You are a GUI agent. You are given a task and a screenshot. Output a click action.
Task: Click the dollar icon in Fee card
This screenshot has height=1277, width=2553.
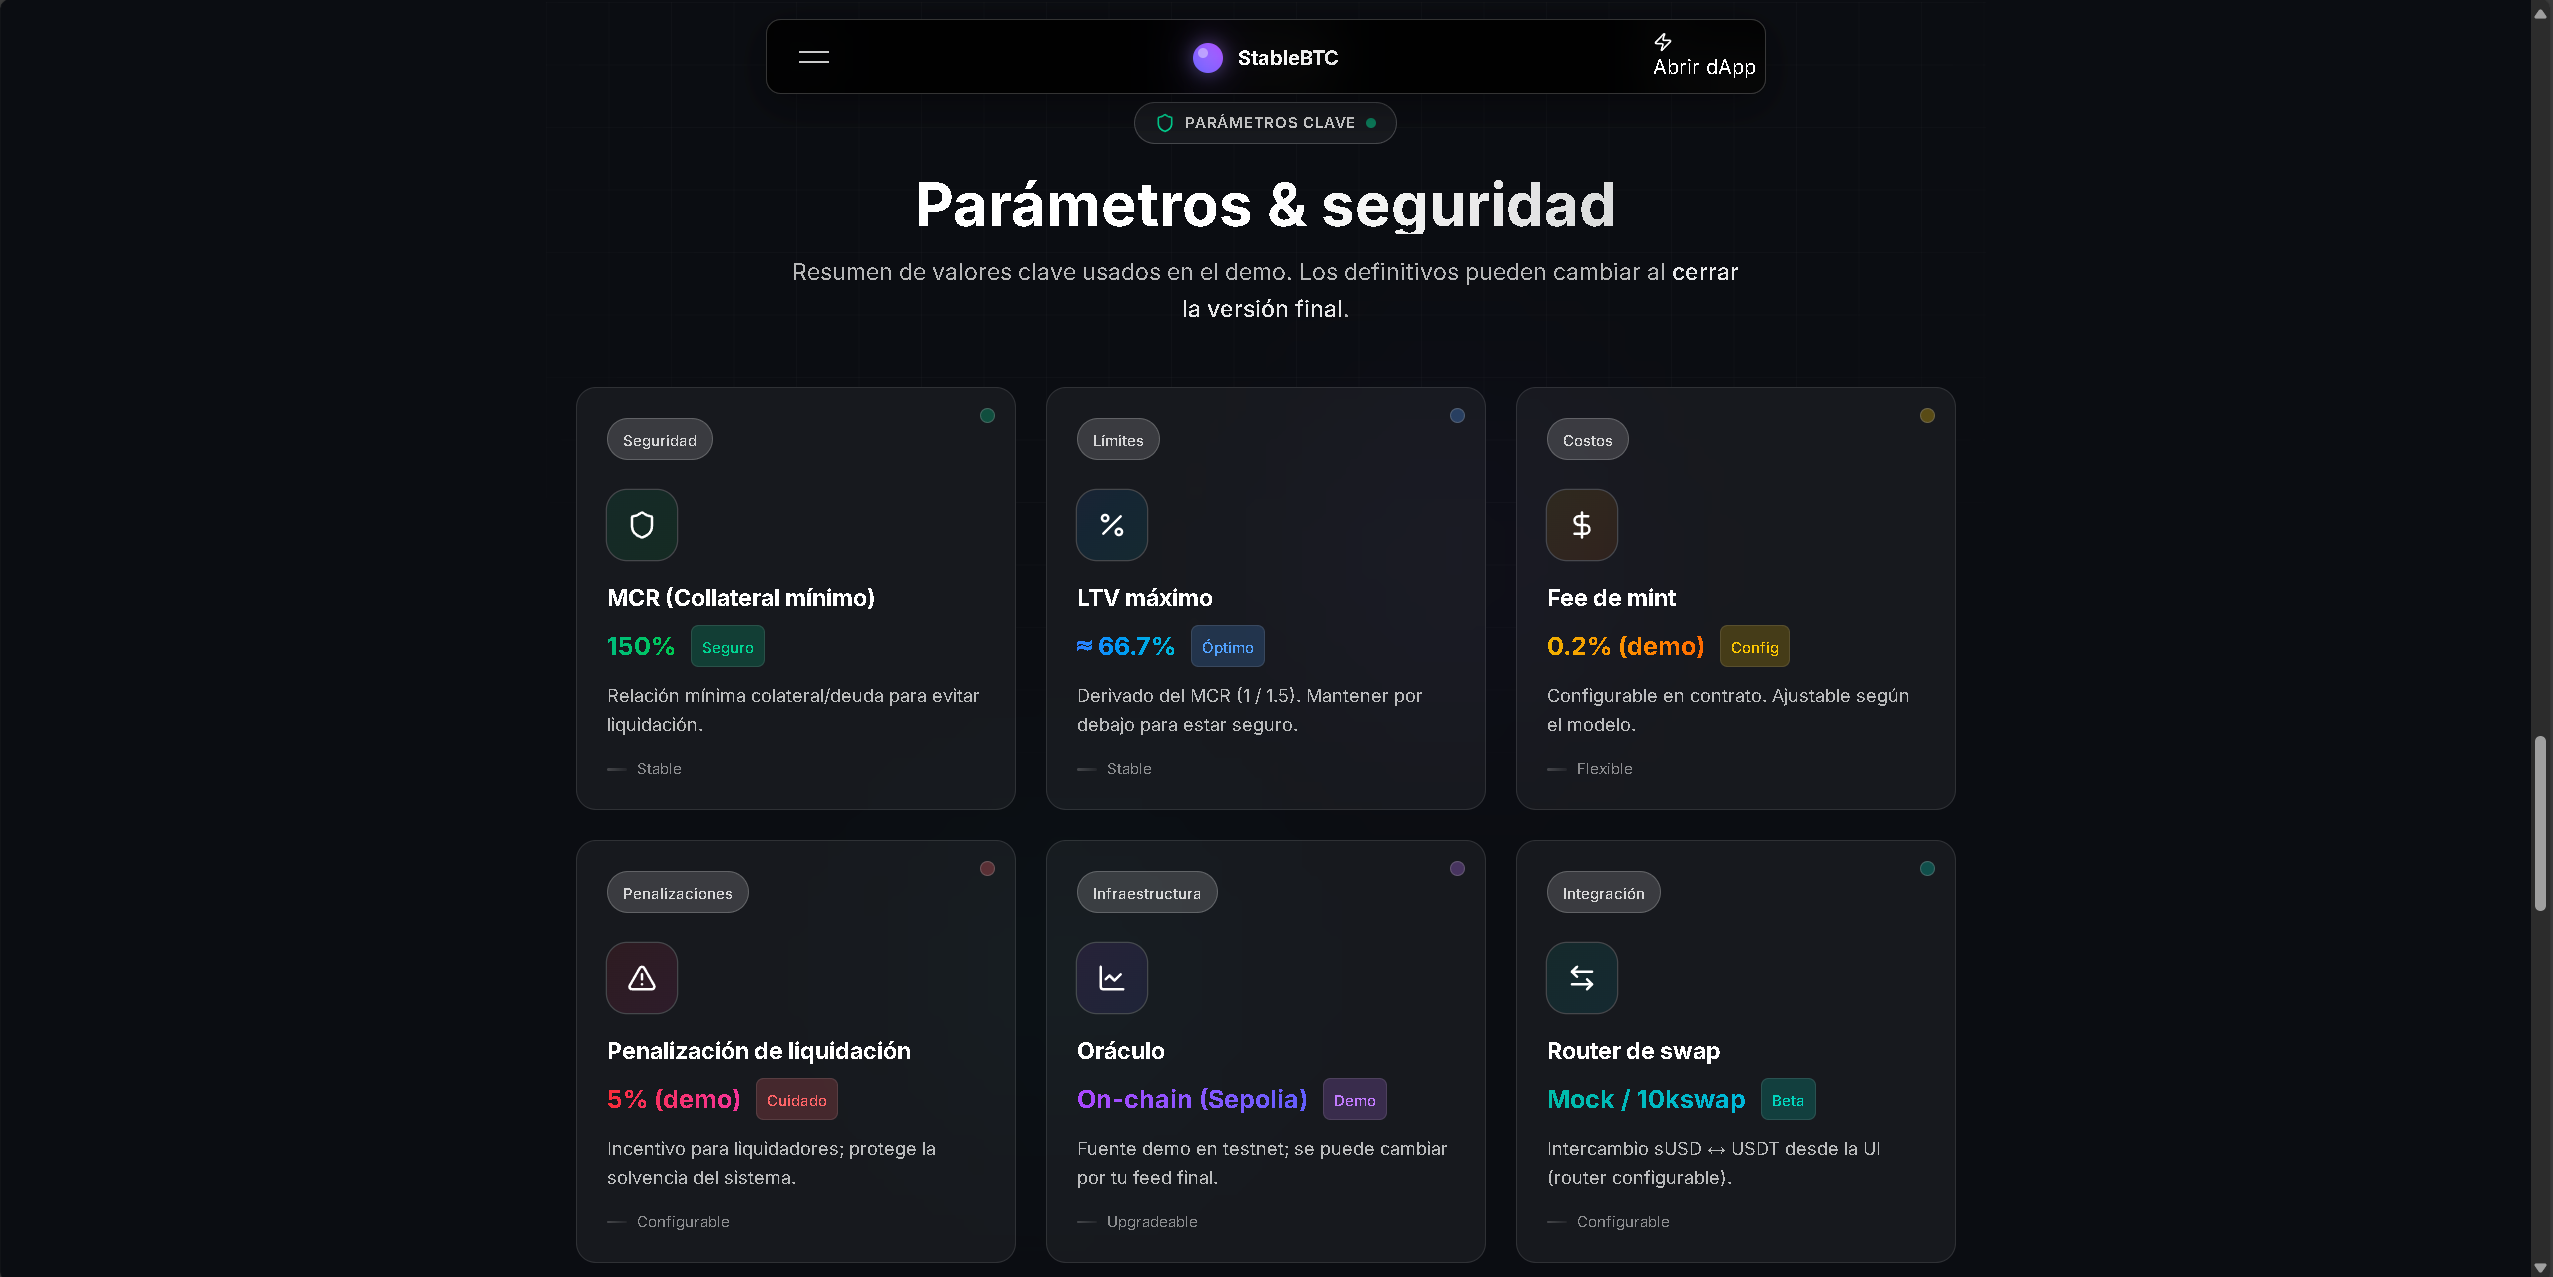tap(1581, 525)
